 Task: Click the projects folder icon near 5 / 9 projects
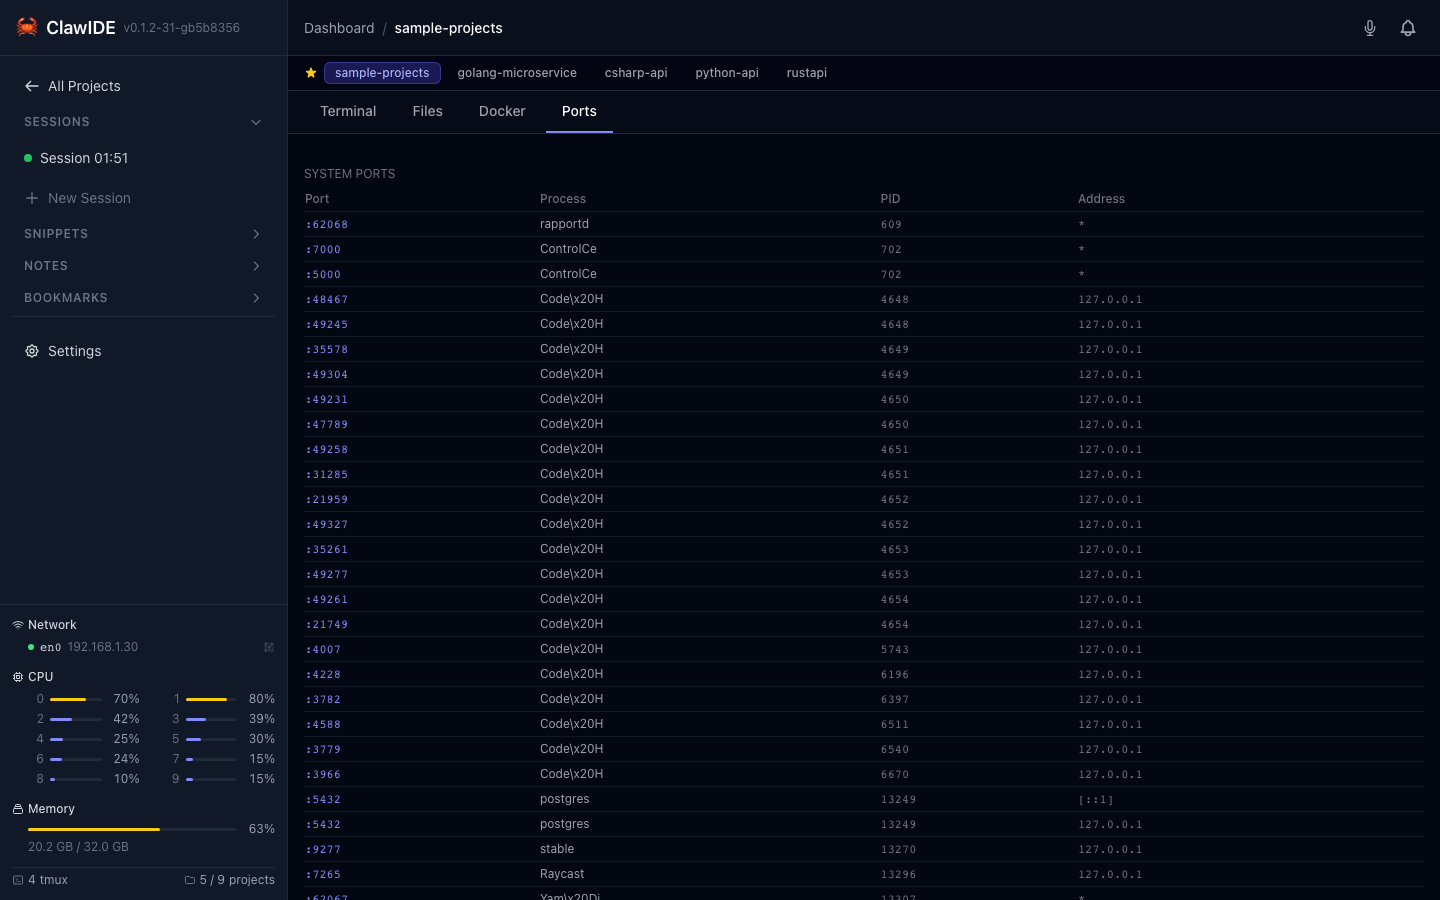(x=189, y=880)
